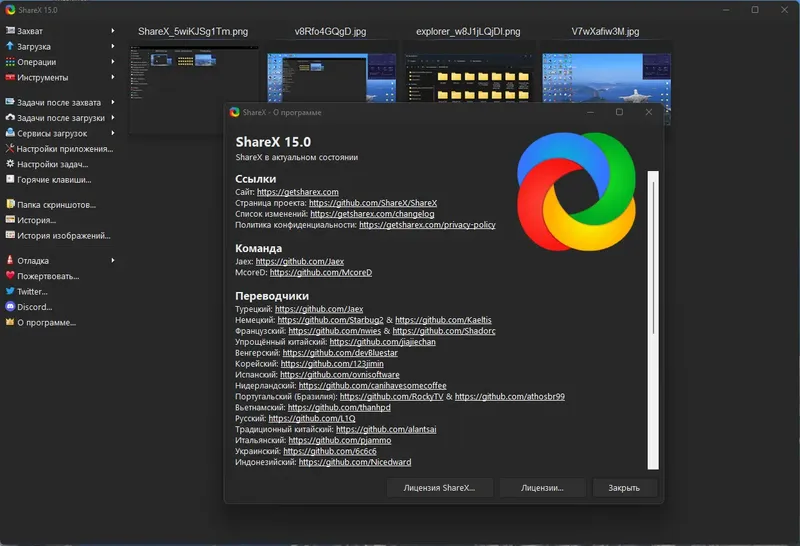Image resolution: width=800 pixels, height=546 pixels.
Task: Click the Twitter bird icon
Action: (x=10, y=291)
